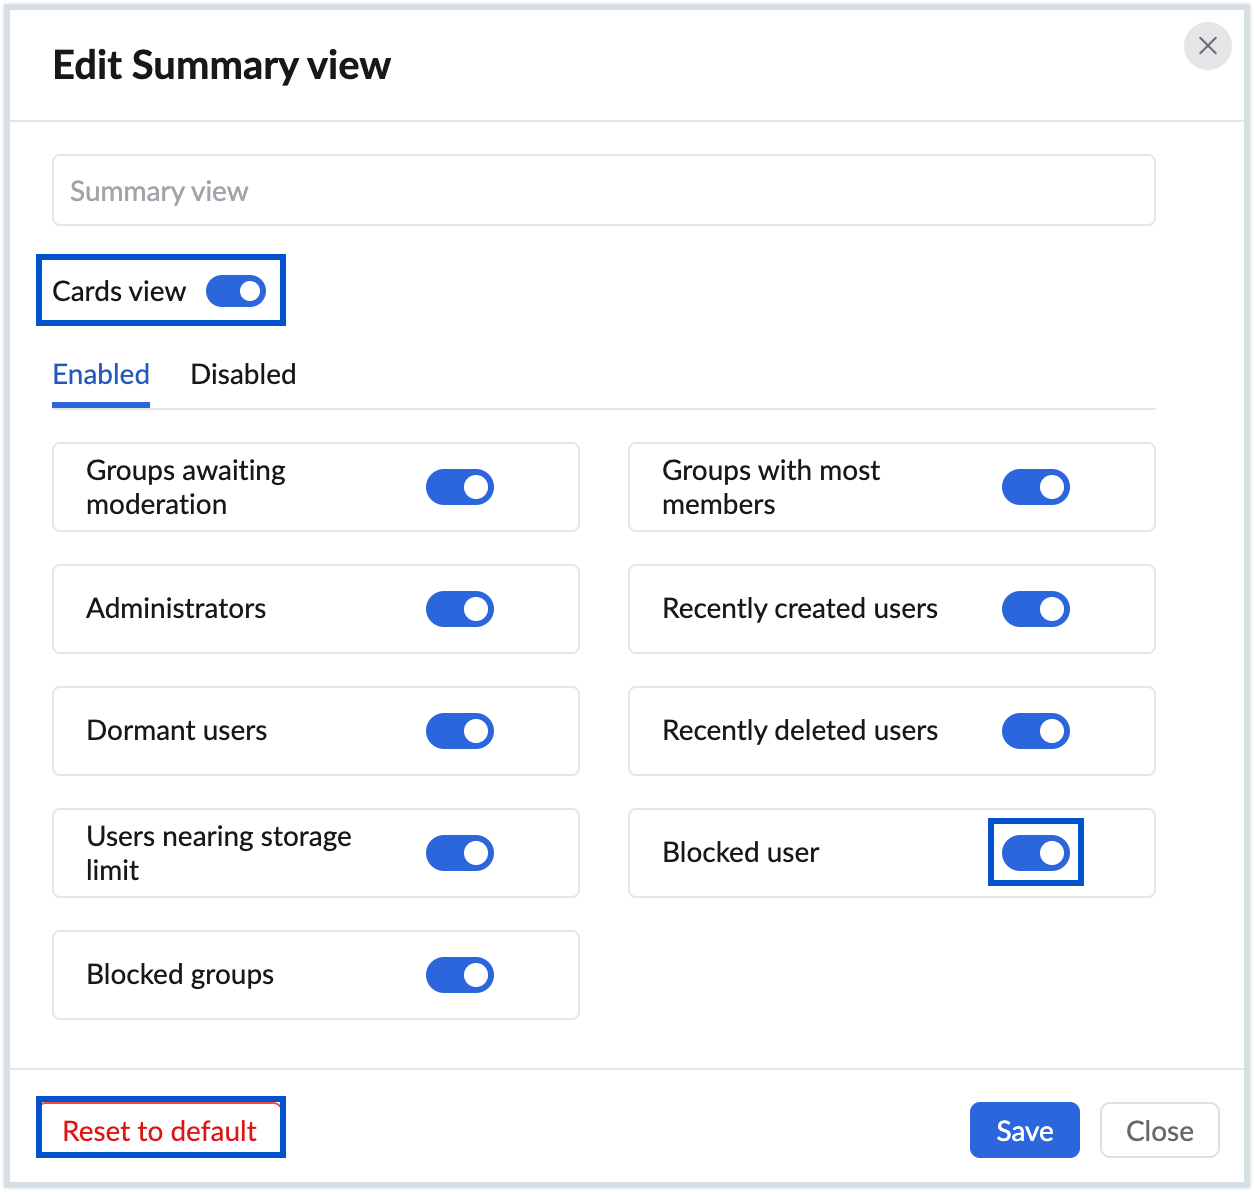Turn off the Administrators toggle
The height and width of the screenshot is (1192, 1254).
pyautogui.click(x=460, y=609)
